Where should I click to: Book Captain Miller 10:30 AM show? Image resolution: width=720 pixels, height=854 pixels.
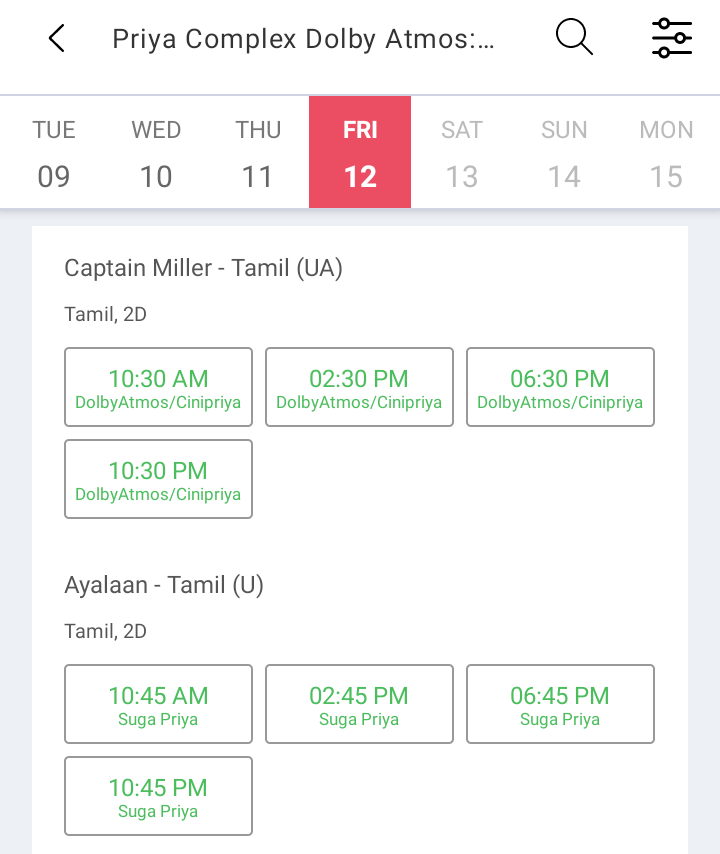tap(158, 387)
